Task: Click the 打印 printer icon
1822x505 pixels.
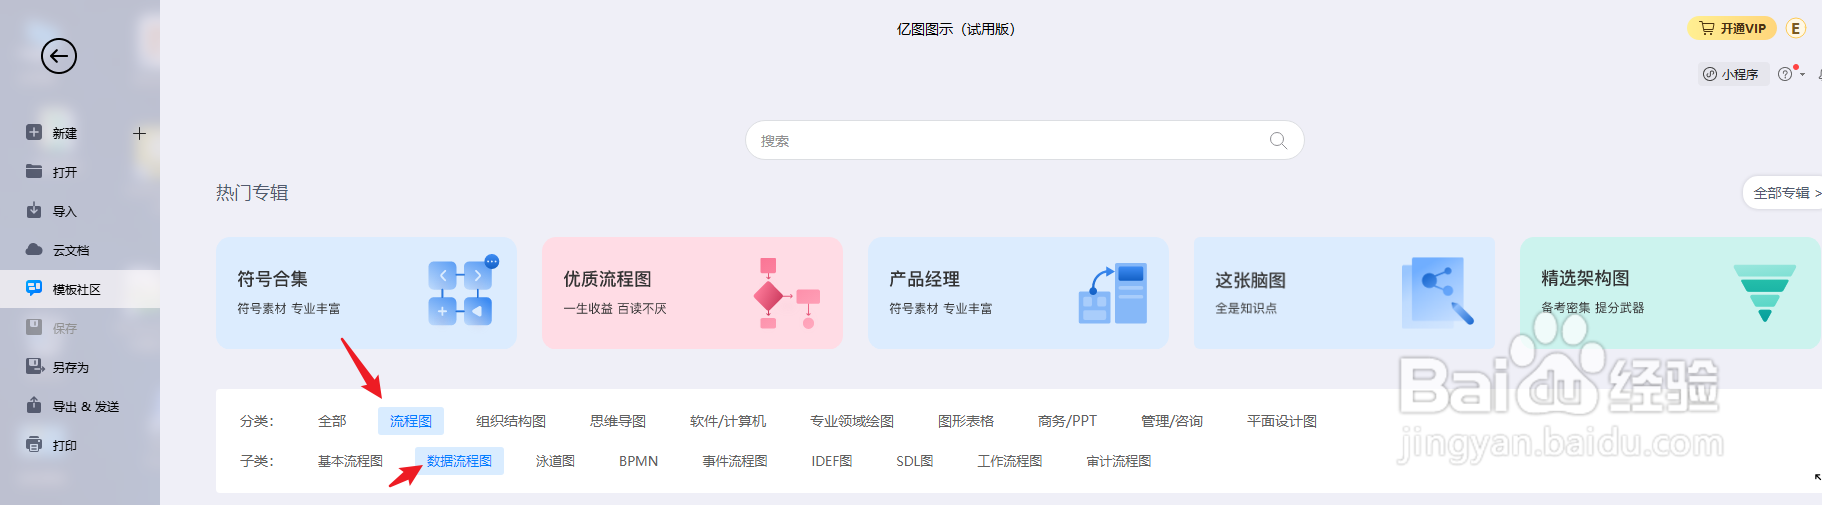Action: (34, 444)
